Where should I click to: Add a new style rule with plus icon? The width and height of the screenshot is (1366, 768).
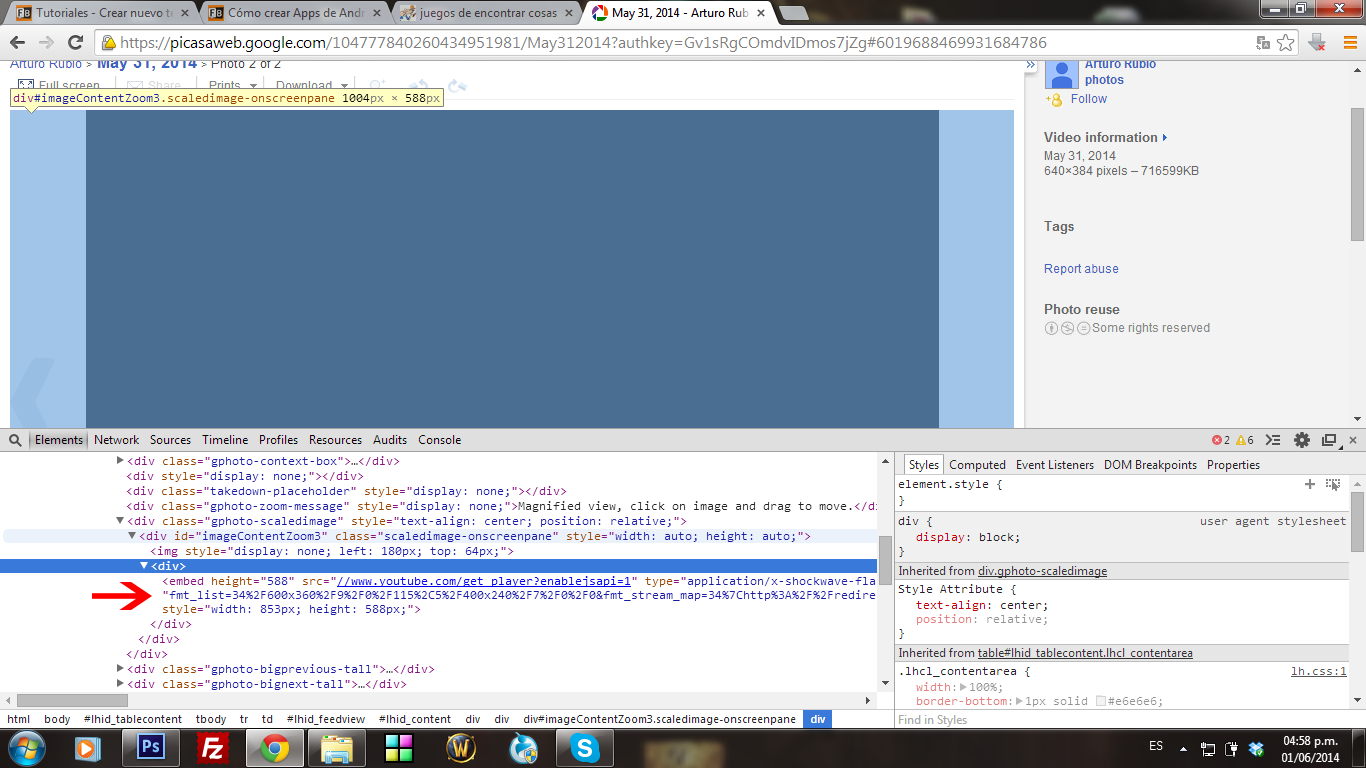click(x=1310, y=484)
